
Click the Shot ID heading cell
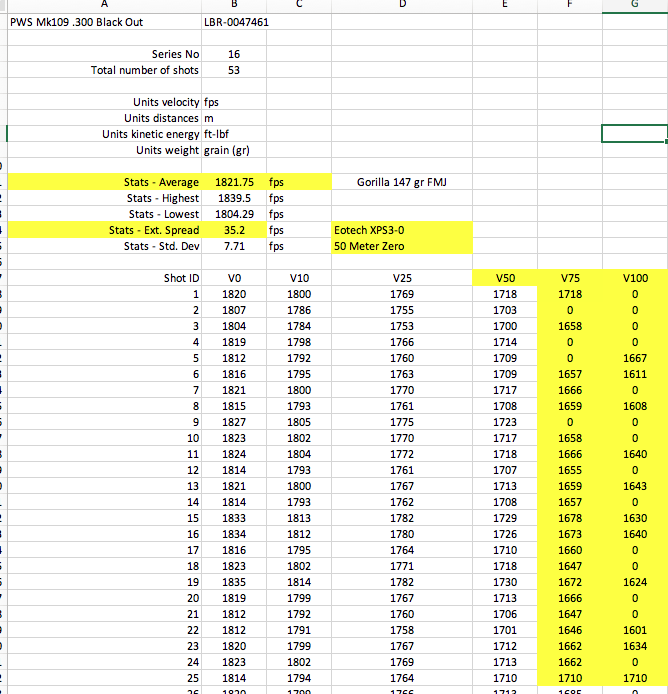coord(105,278)
